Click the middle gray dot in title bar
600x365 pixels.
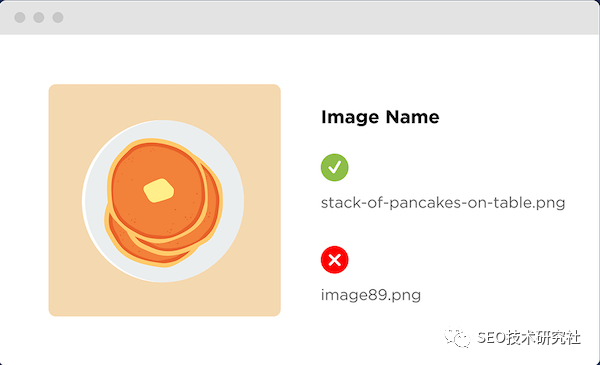point(39,17)
